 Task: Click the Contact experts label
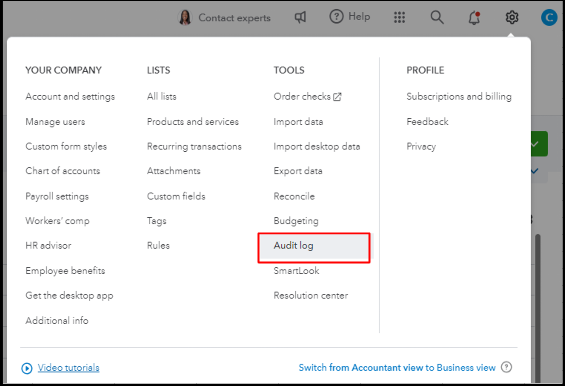(x=234, y=18)
